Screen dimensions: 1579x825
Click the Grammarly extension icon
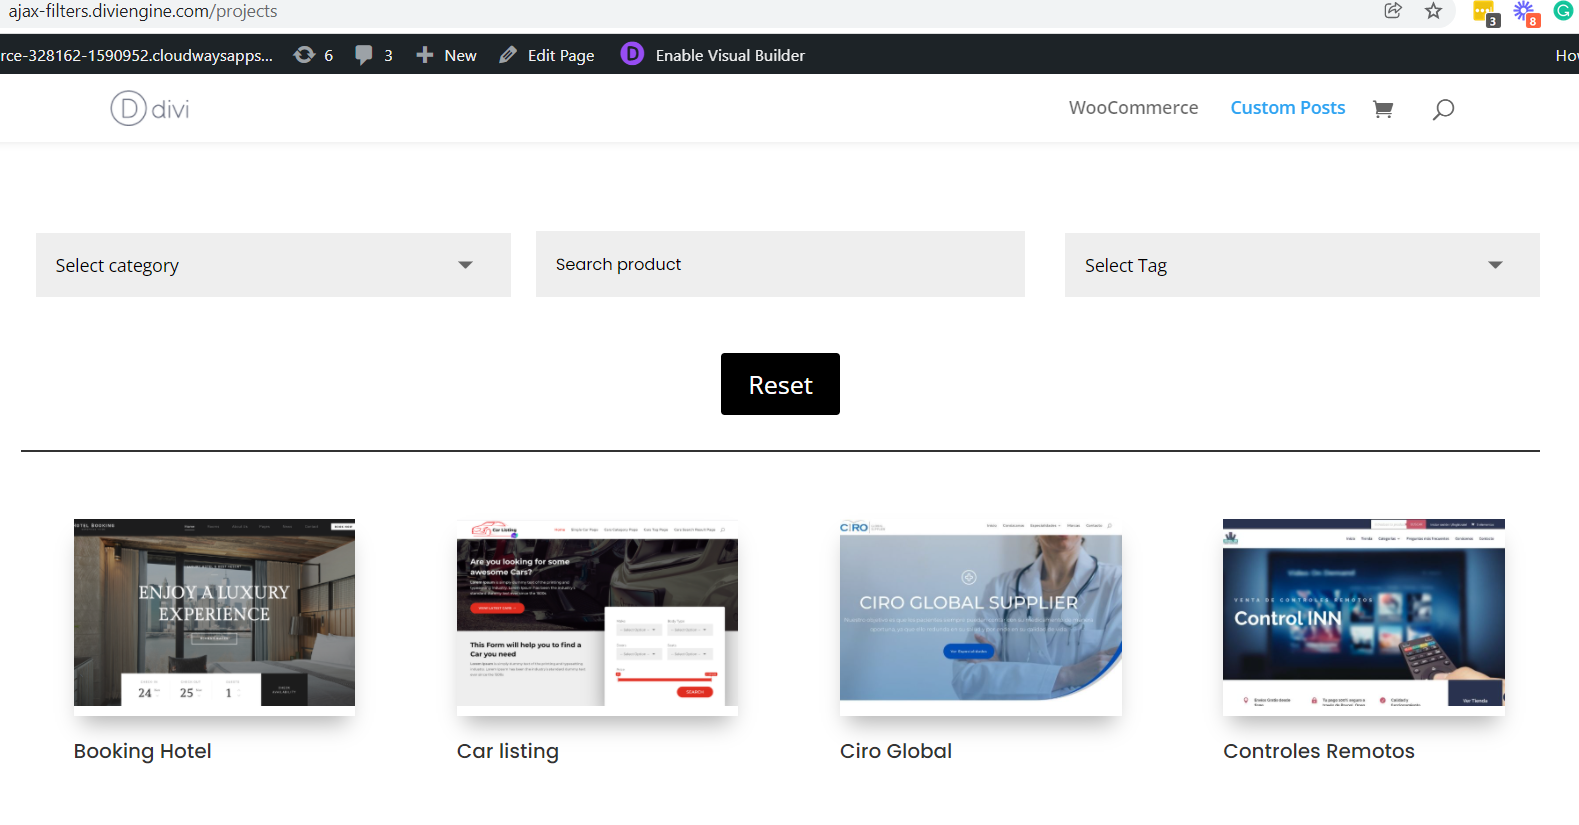click(1563, 11)
